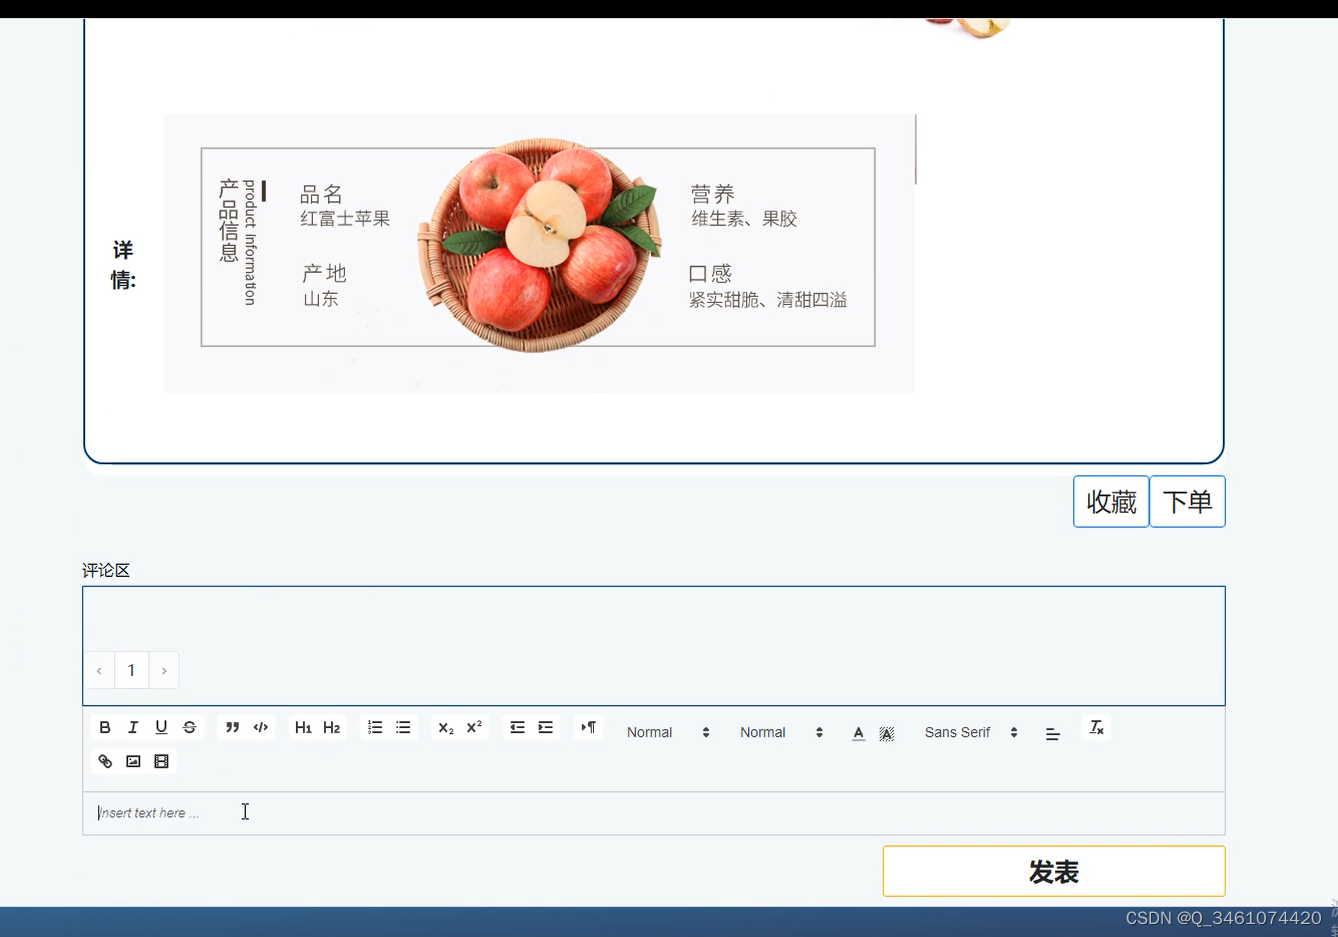The image size is (1338, 937).
Task: Go to next comments page
Action: coord(164,671)
